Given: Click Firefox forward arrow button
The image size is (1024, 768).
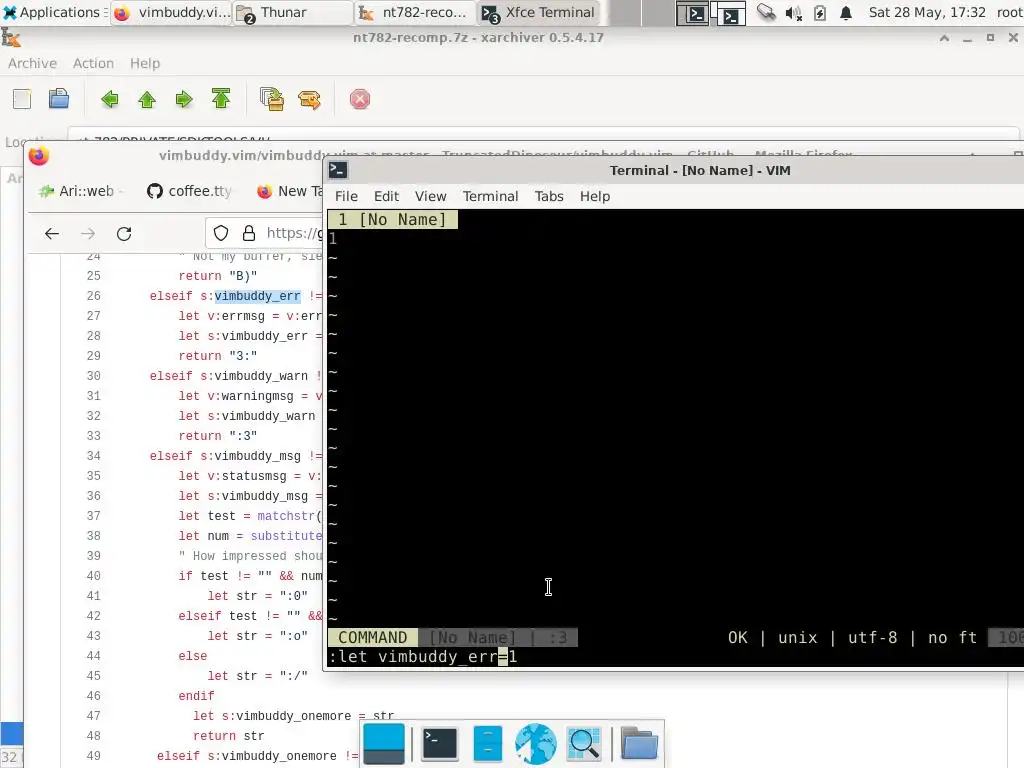Looking at the screenshot, I should 88,233.
